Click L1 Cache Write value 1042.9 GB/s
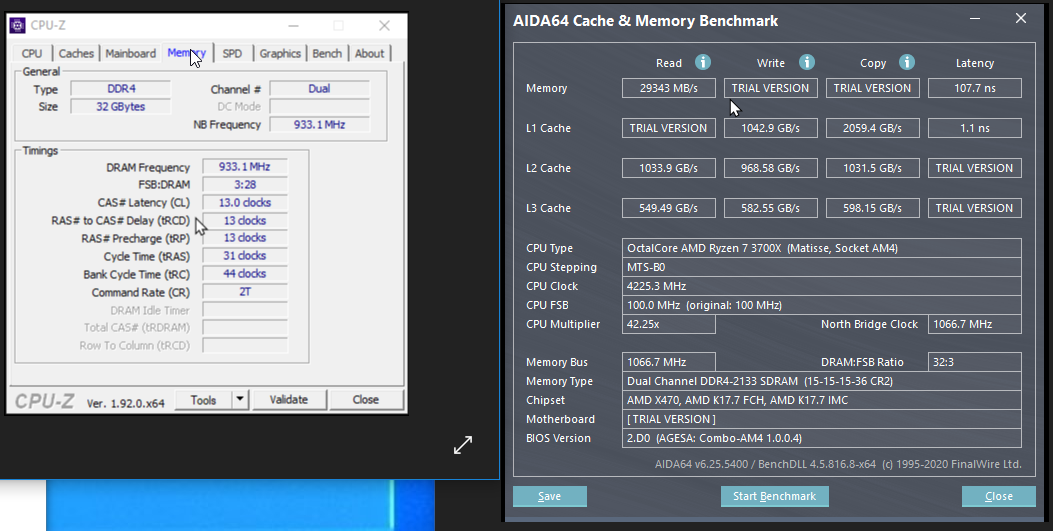1053x531 pixels. coord(770,128)
